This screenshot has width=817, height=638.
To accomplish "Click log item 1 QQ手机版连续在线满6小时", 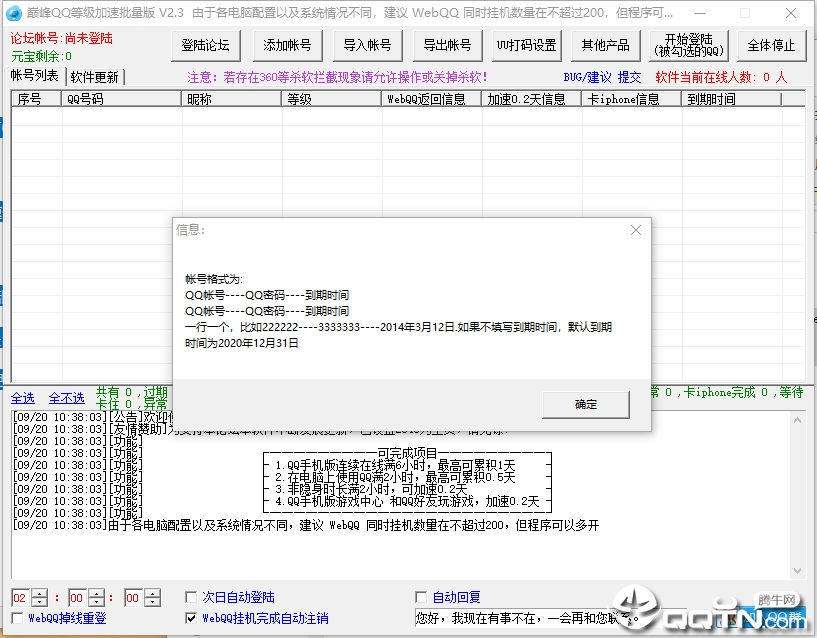I will point(395,465).
